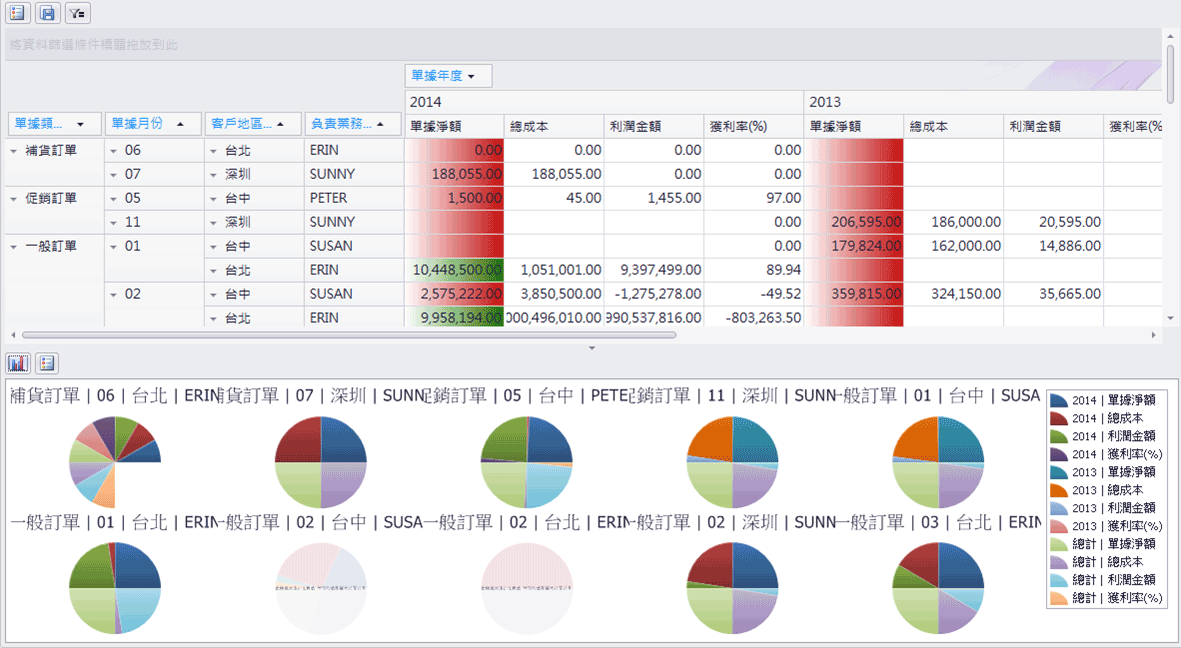Collapse month 07 row group
This screenshot has height=648, width=1181.
114,175
